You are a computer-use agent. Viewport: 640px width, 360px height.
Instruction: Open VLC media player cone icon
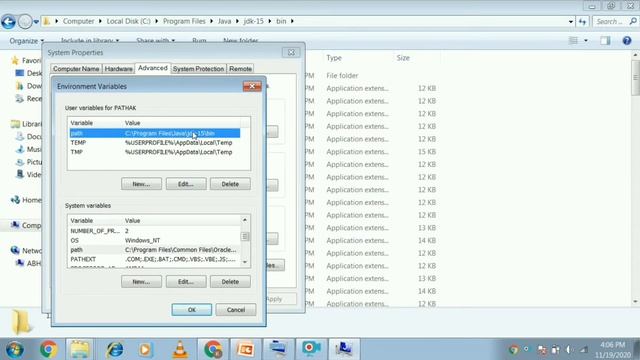(x=180, y=349)
